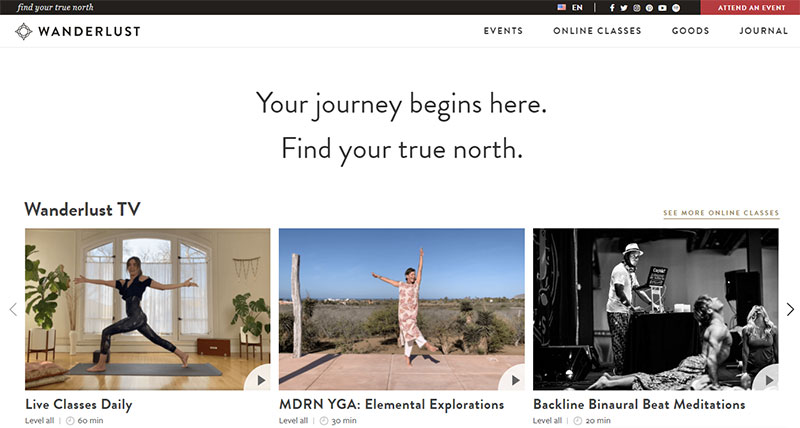Open the Goods menu item

click(x=690, y=31)
